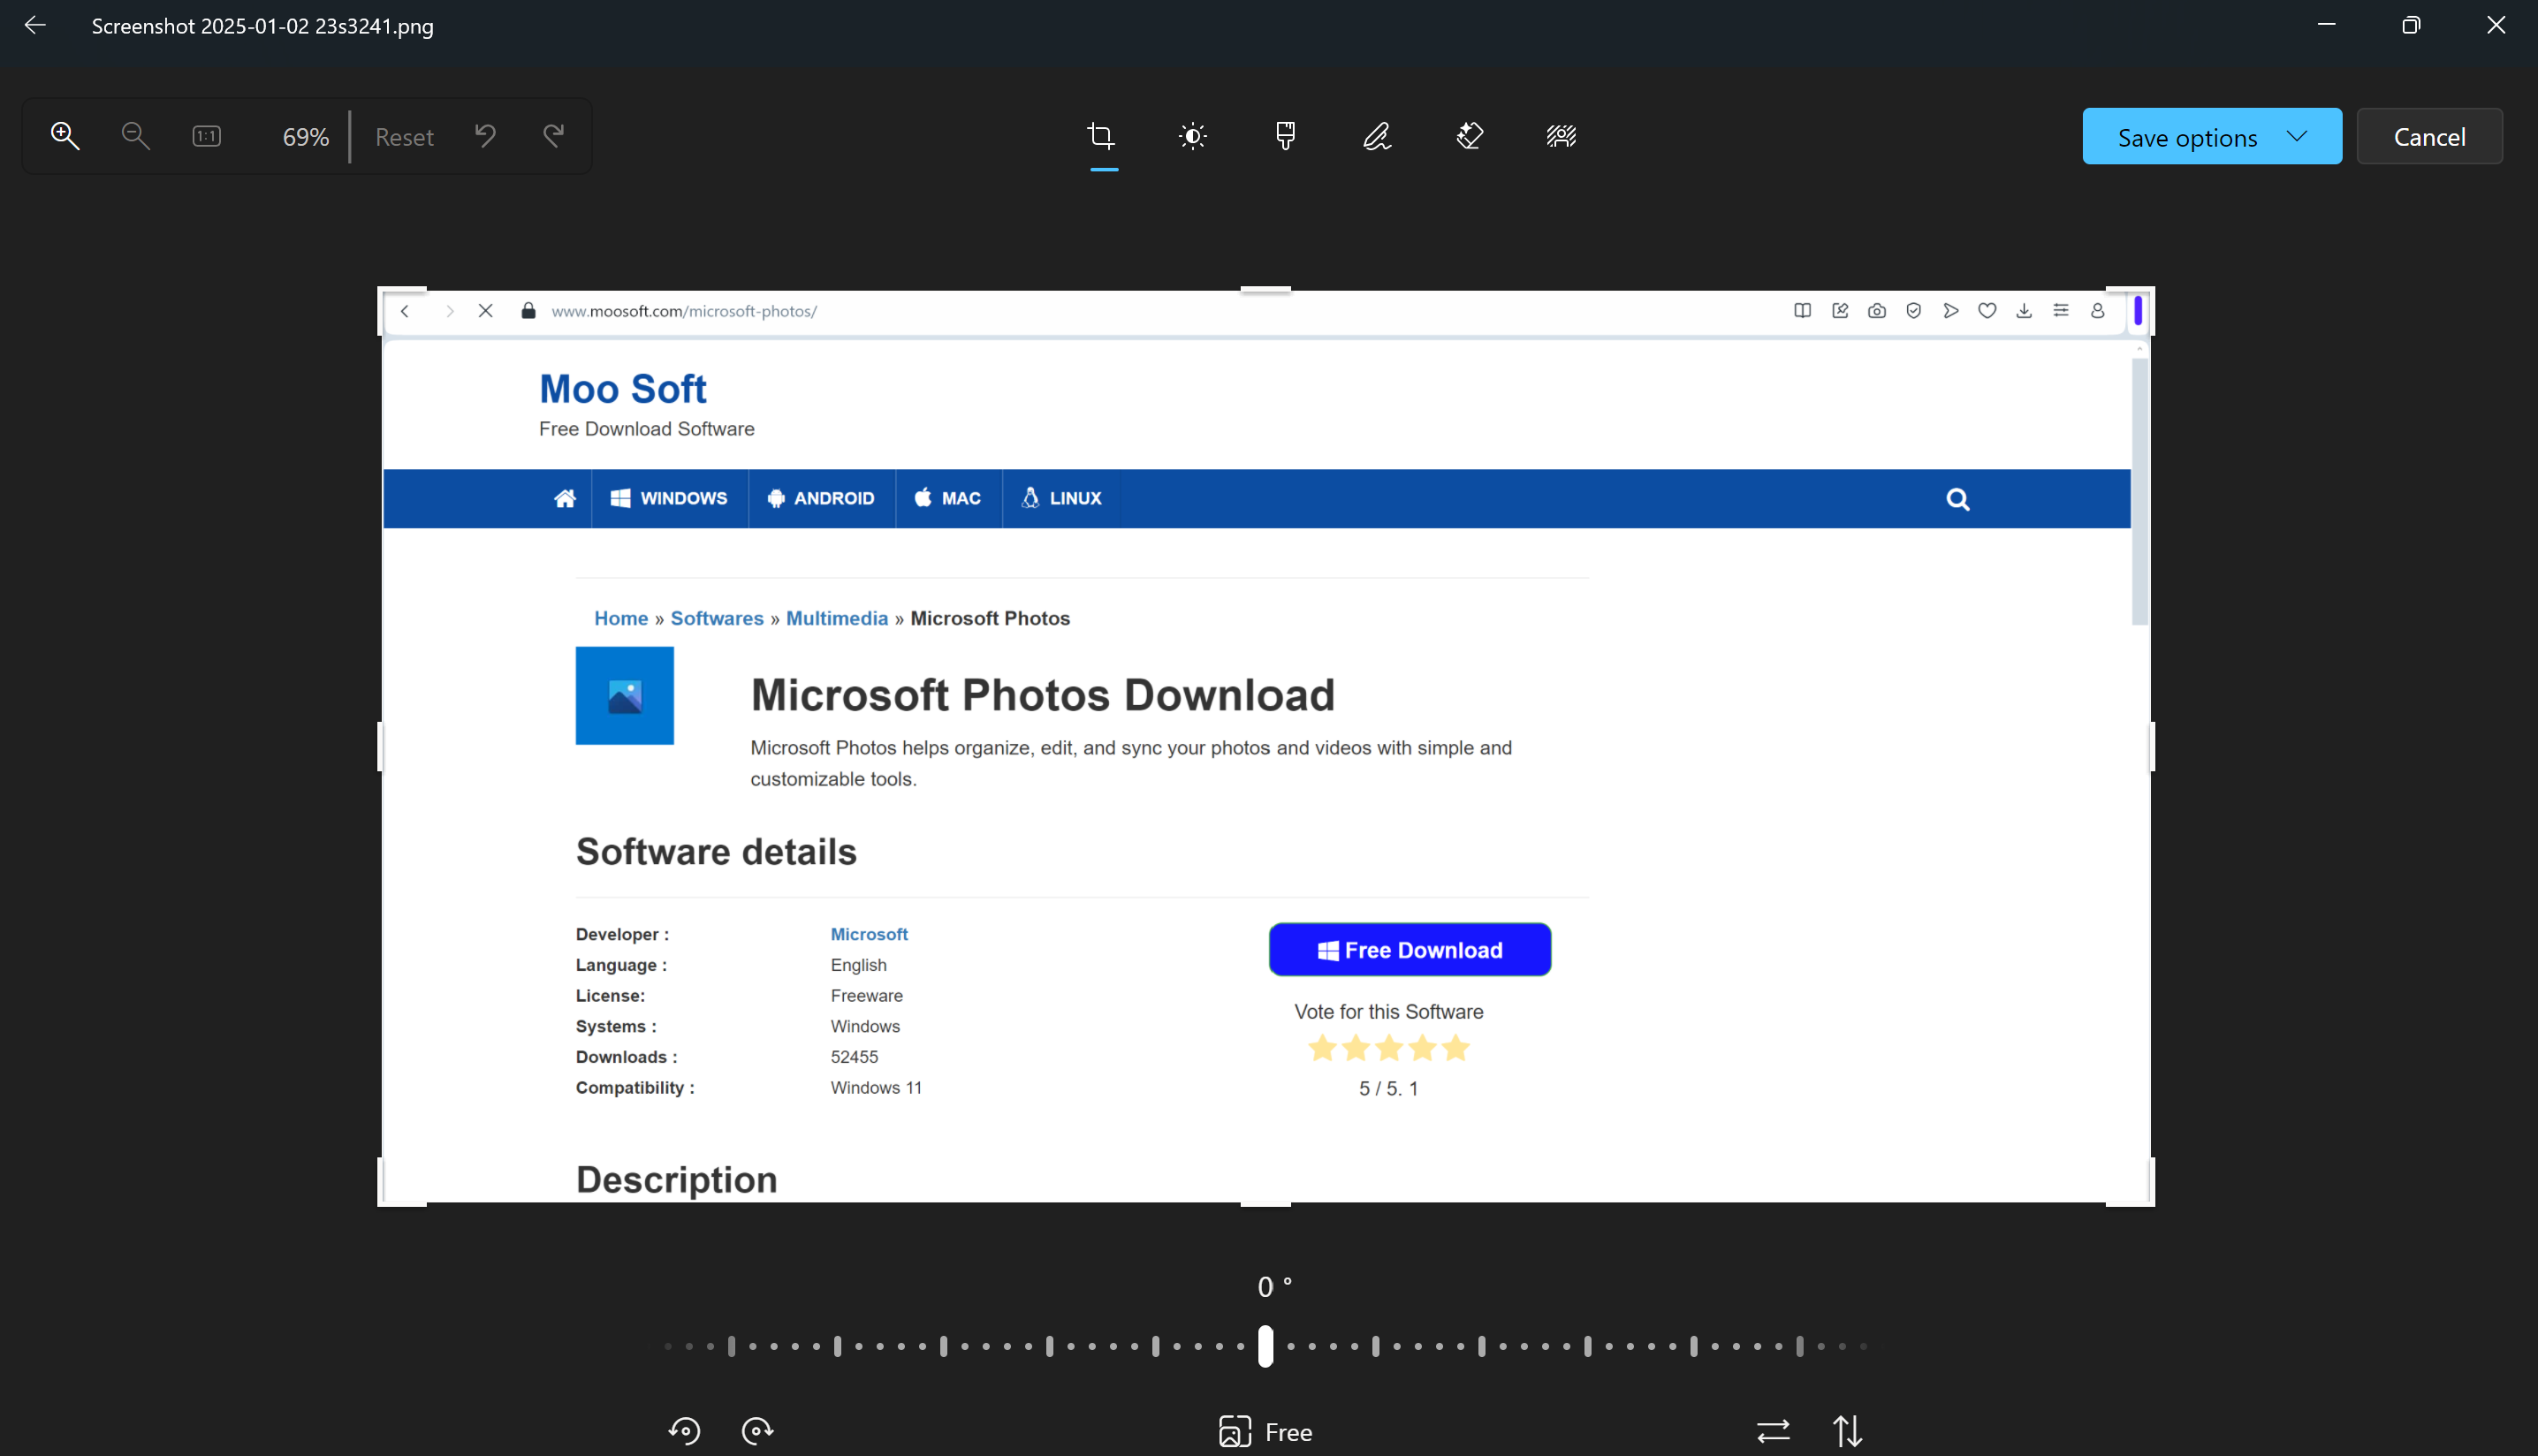This screenshot has height=1456, width=2538.
Task: Rotate image counterclockwise 90 degrees
Action: [685, 1431]
